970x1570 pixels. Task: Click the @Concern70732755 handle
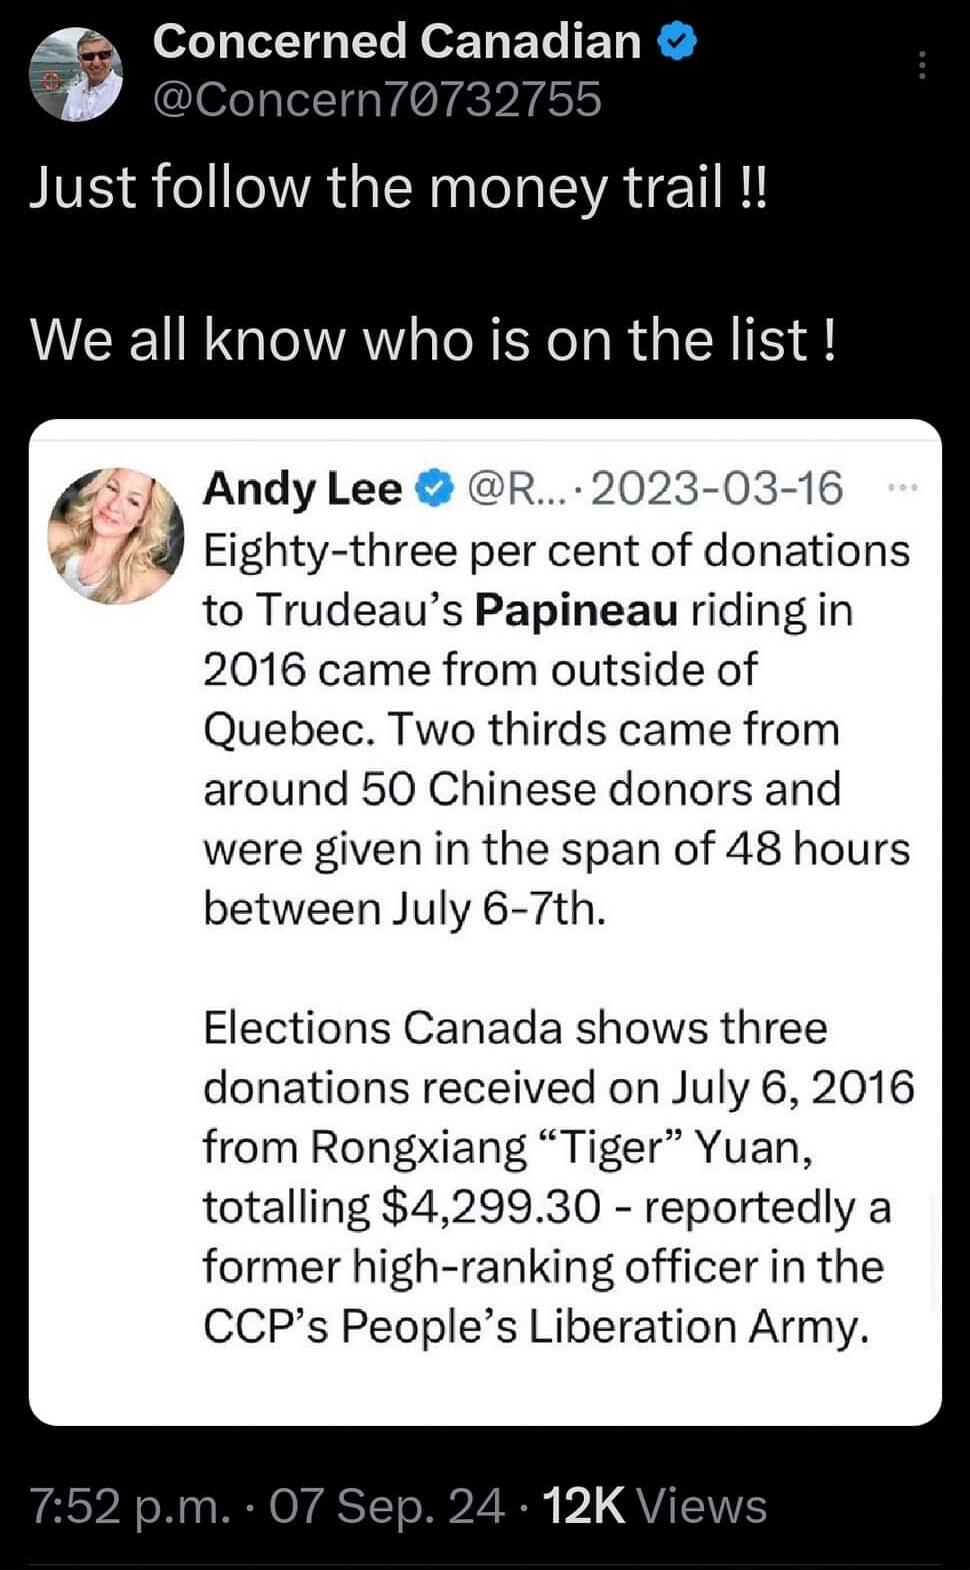click(x=377, y=99)
